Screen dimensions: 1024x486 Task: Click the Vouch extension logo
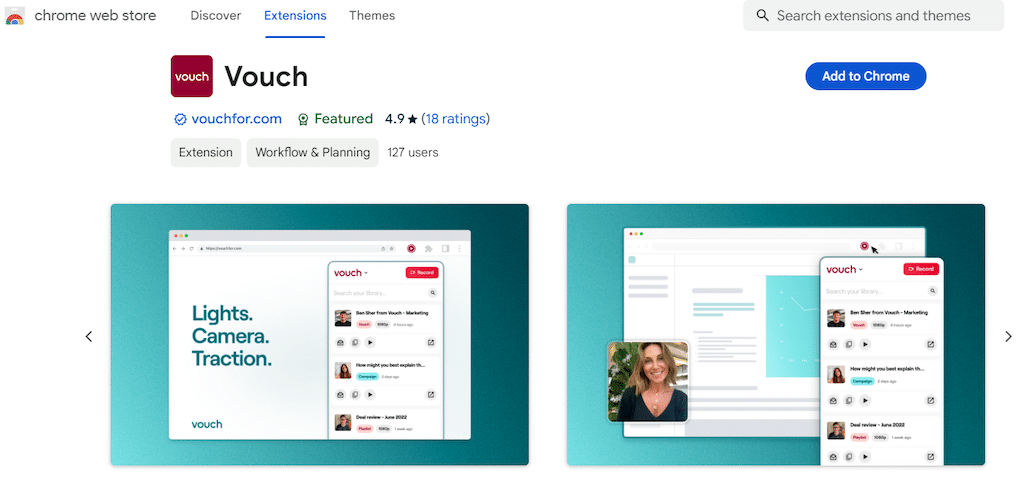(191, 76)
